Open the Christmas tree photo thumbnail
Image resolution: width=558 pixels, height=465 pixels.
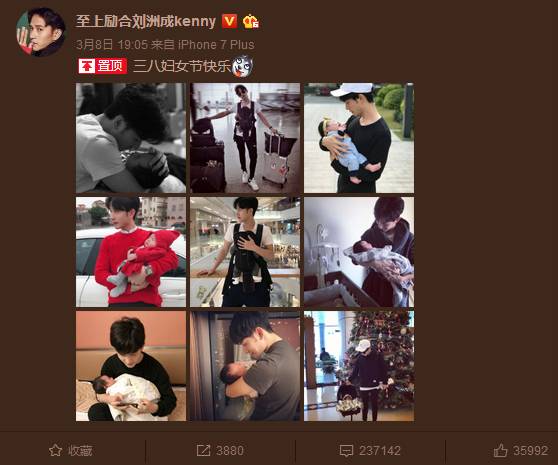(359, 366)
